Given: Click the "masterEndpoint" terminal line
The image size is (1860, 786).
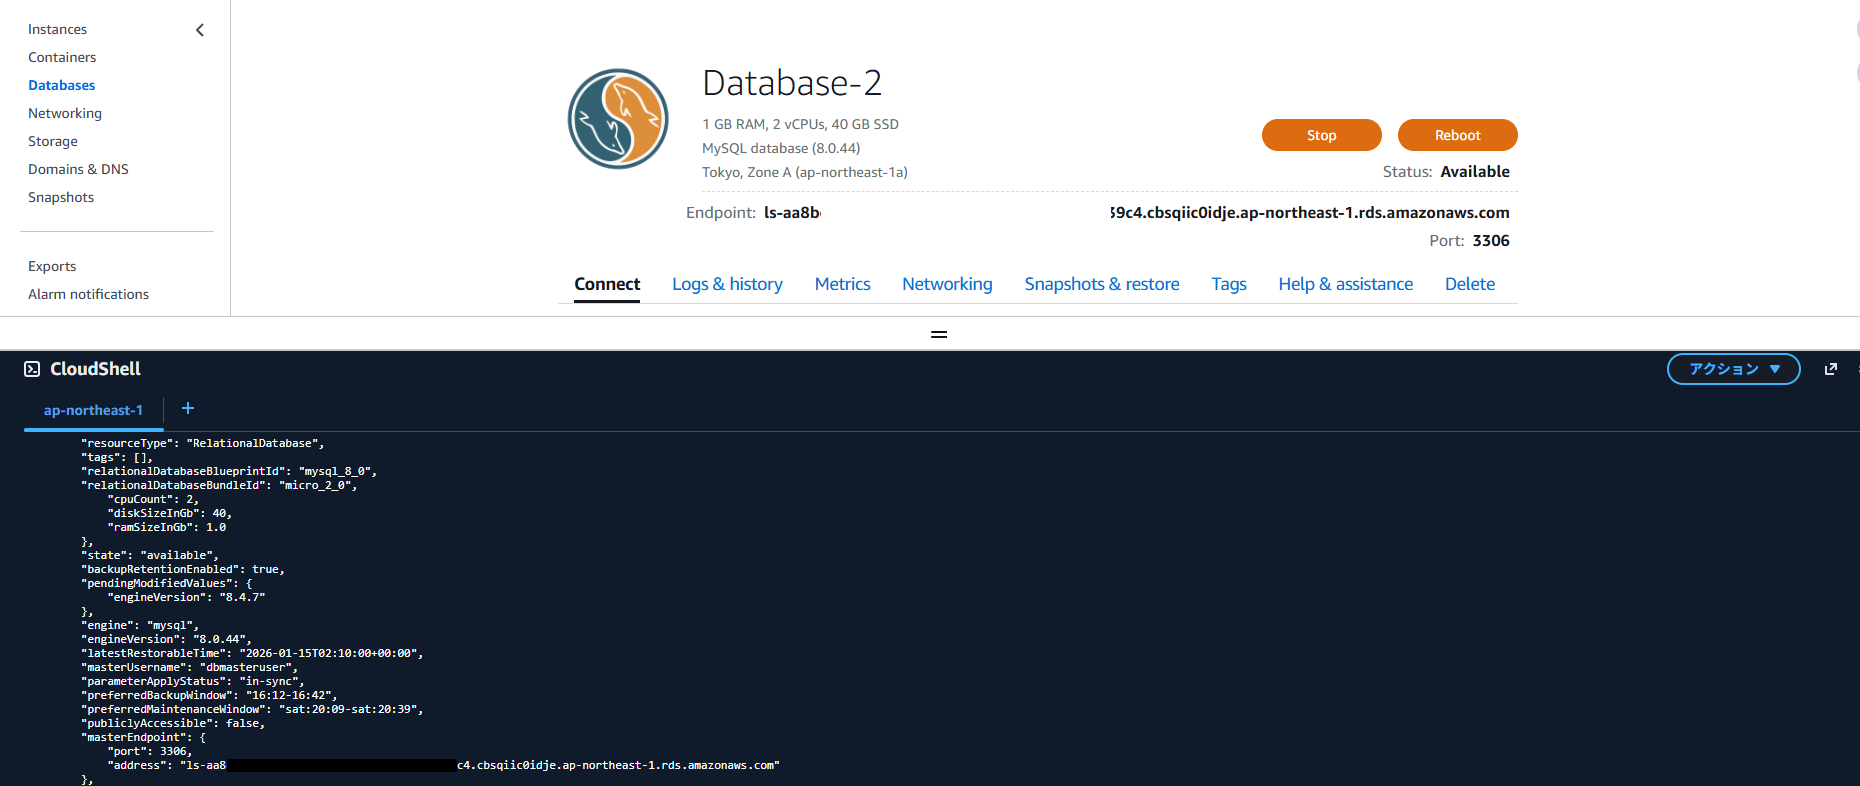Looking at the screenshot, I should 143,737.
